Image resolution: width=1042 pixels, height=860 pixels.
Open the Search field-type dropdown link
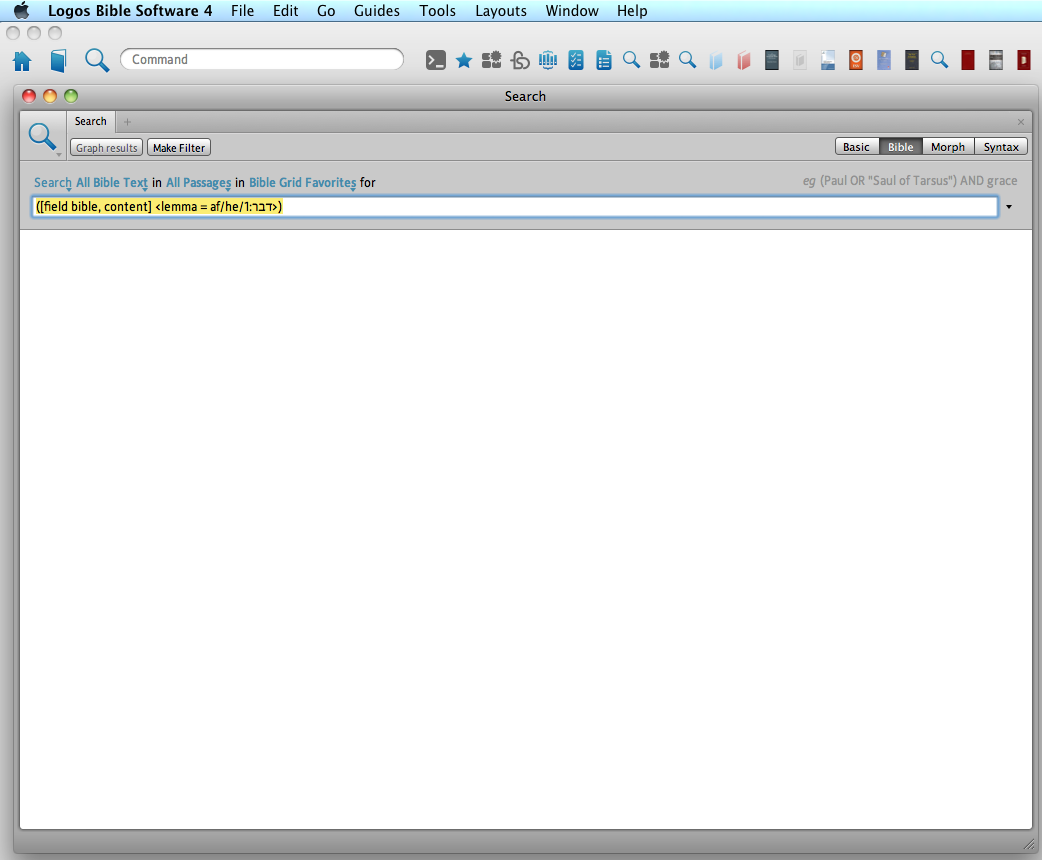pos(52,183)
